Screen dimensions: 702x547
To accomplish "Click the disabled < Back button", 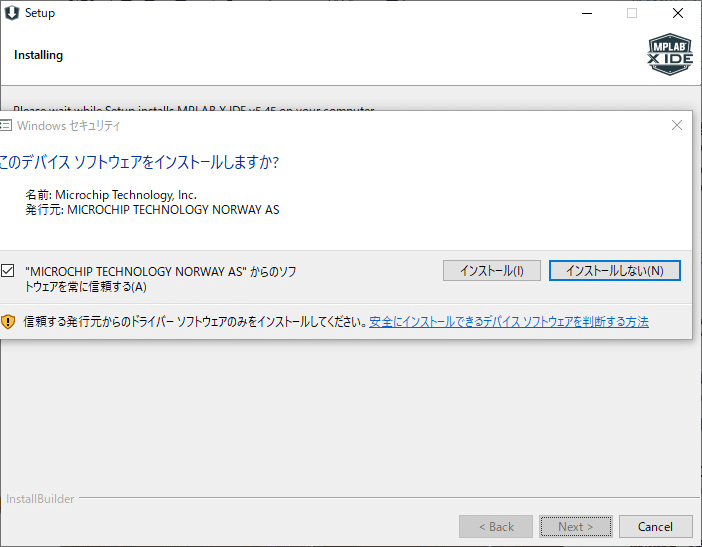I will click(x=496, y=526).
